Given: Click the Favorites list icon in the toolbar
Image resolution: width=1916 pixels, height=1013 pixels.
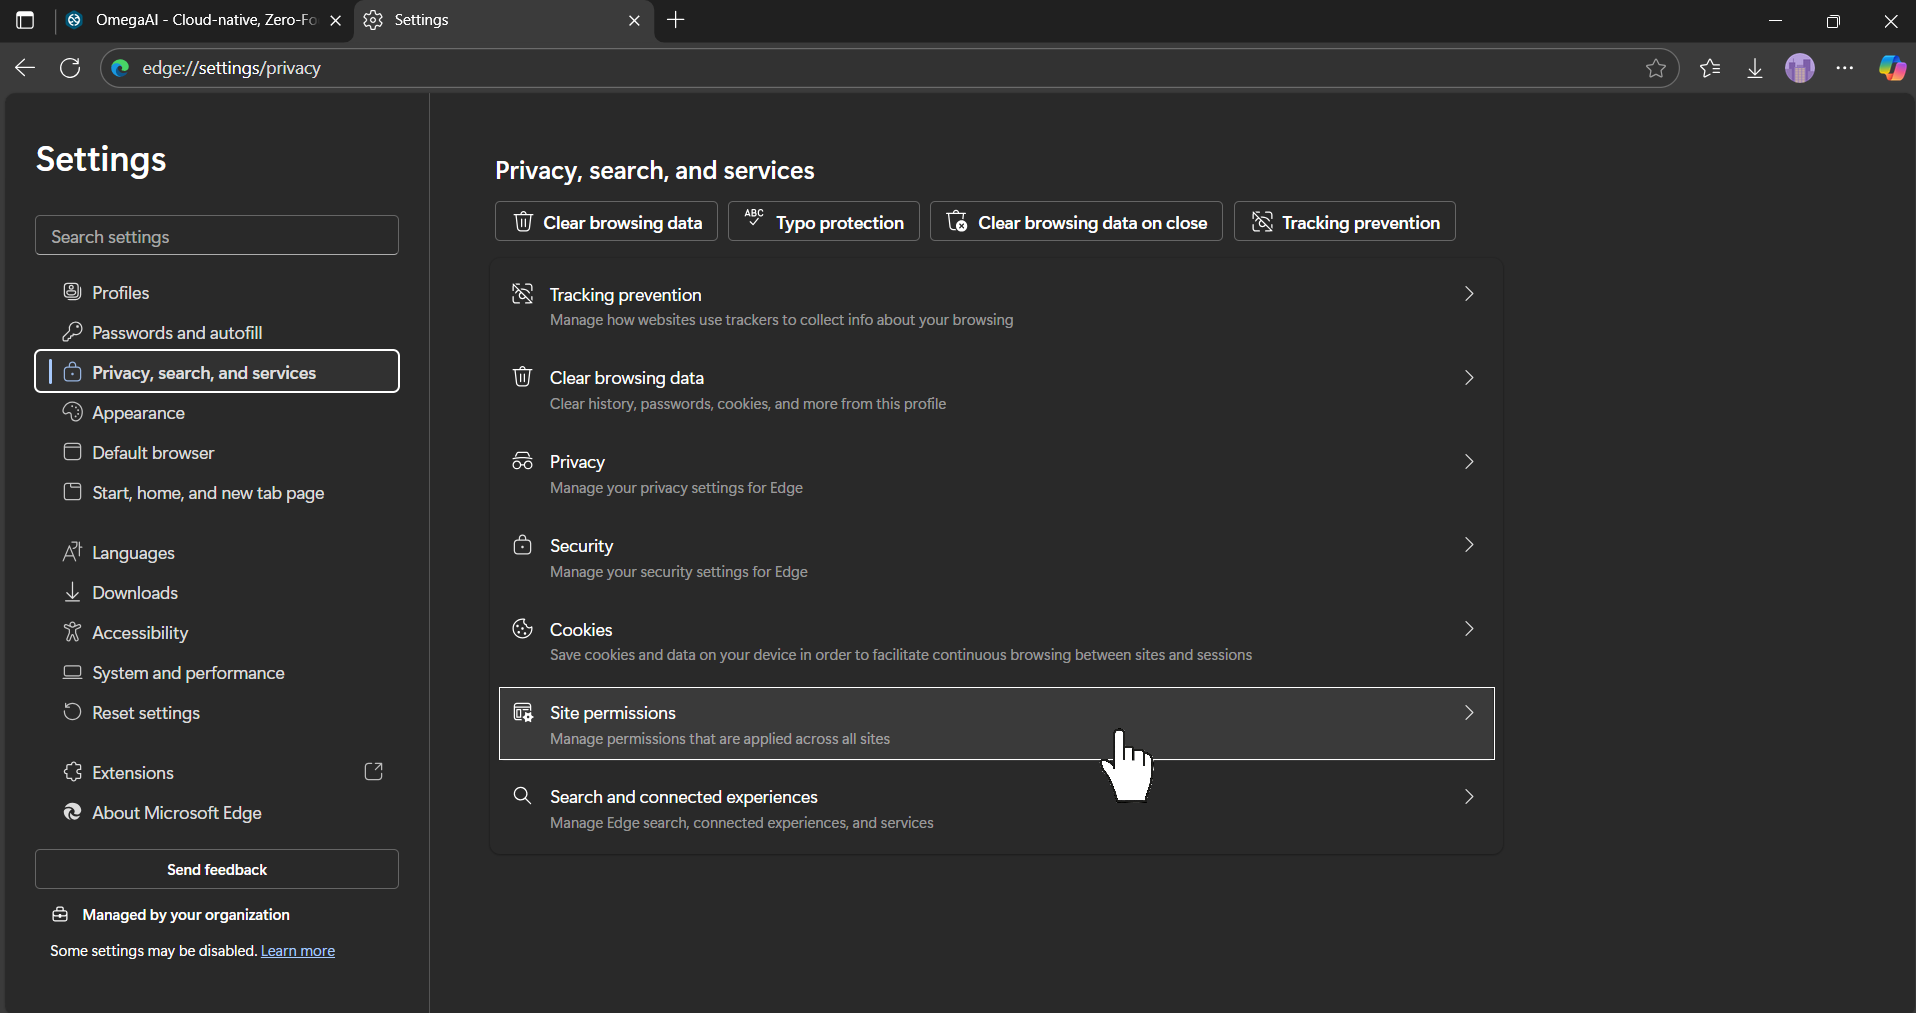Looking at the screenshot, I should coord(1710,68).
